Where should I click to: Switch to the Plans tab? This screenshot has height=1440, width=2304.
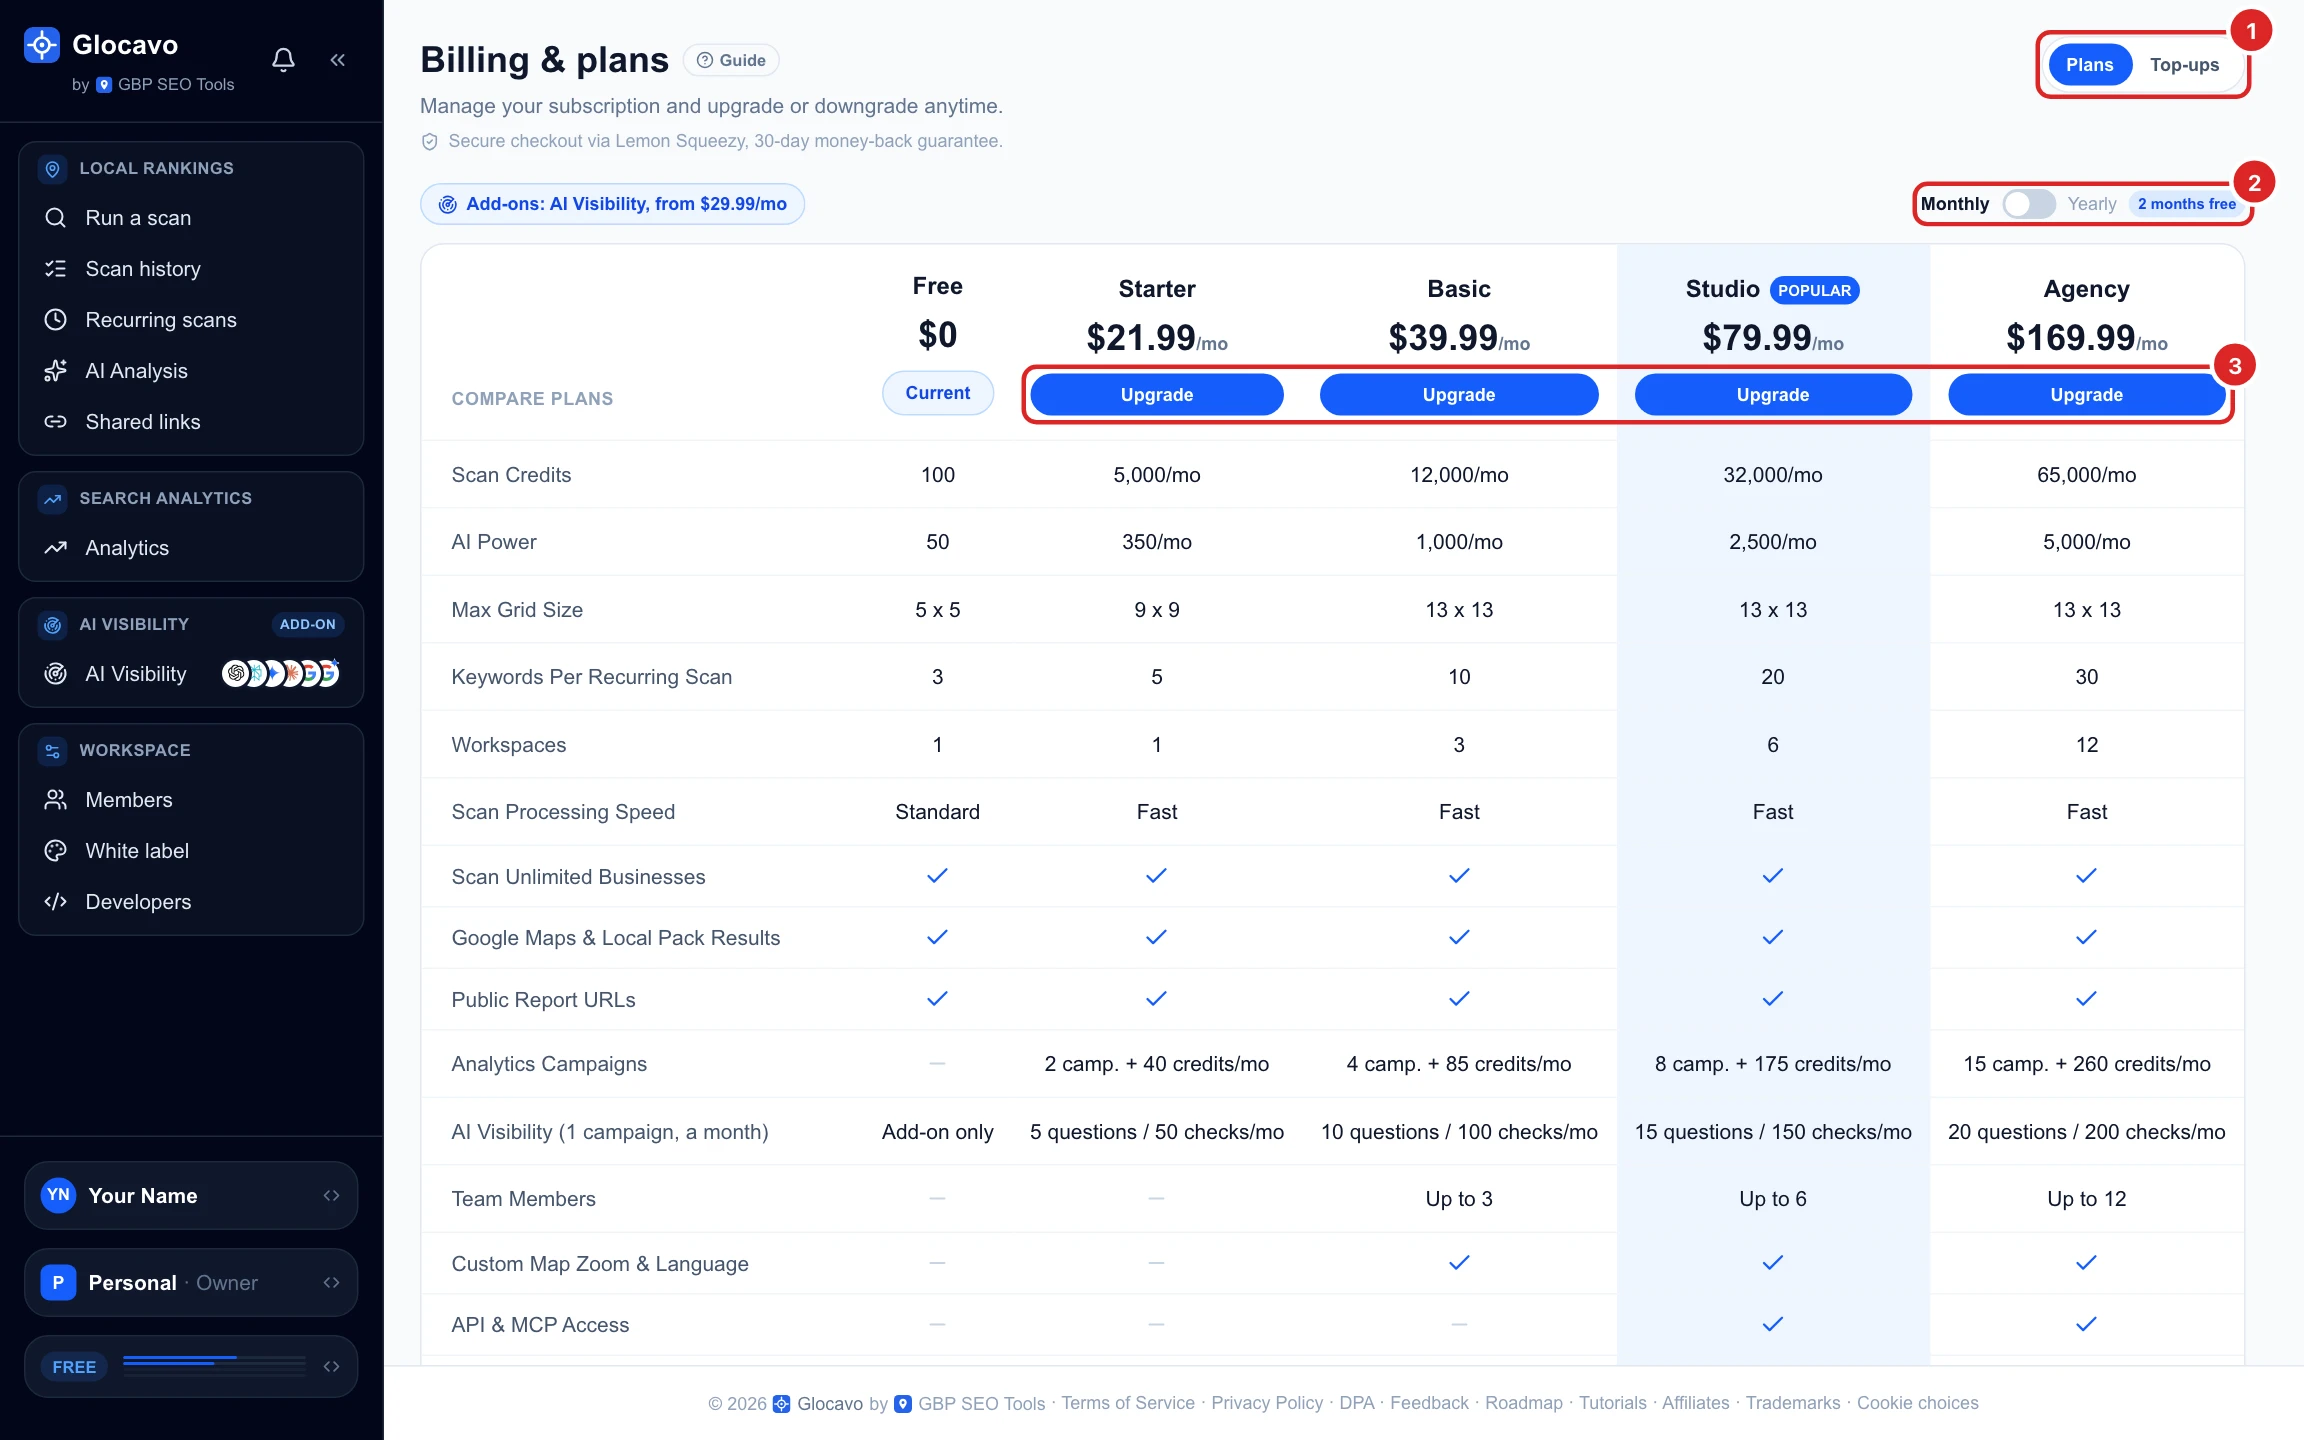pos(2090,65)
